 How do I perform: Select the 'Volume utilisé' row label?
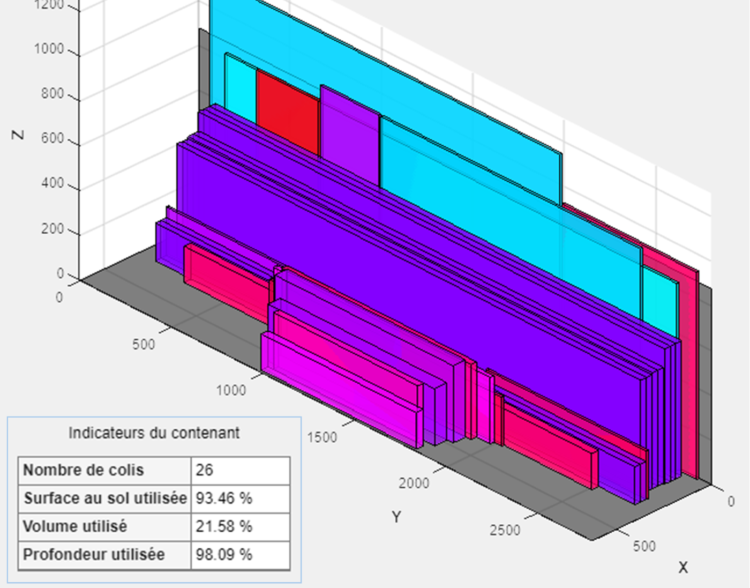(104, 526)
